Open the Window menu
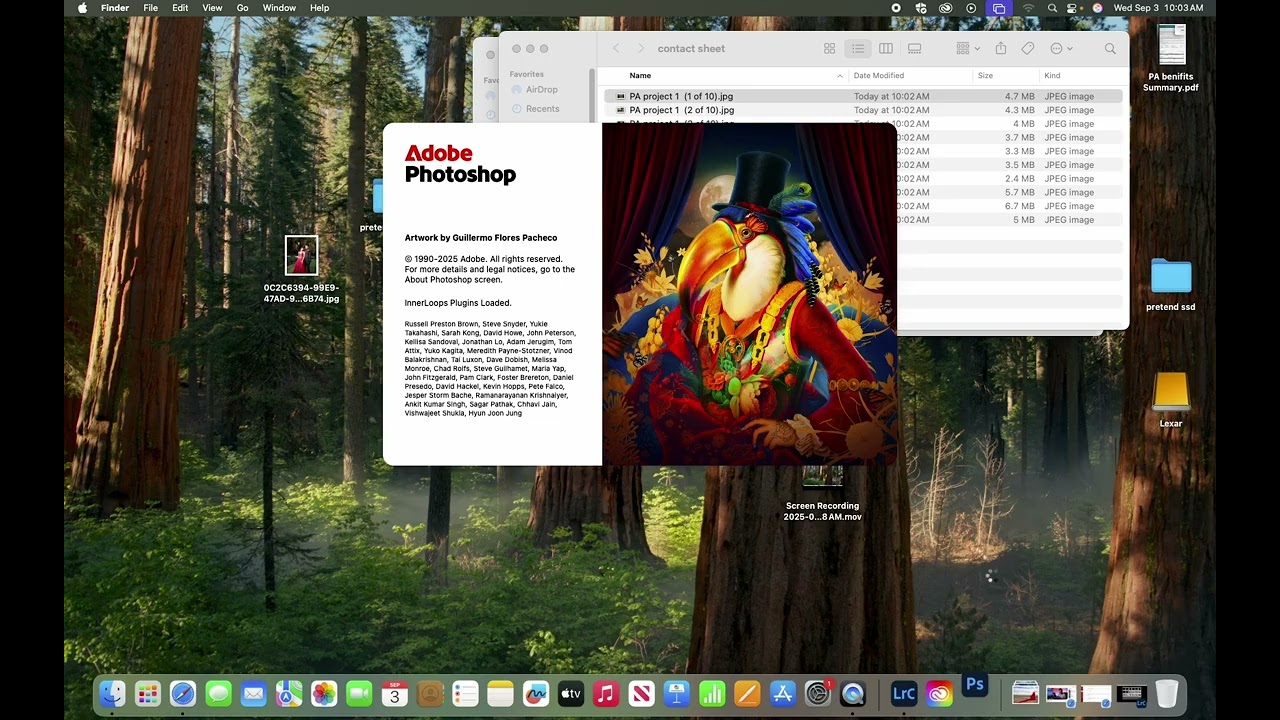Screen dimensions: 1280x720 point(279,8)
